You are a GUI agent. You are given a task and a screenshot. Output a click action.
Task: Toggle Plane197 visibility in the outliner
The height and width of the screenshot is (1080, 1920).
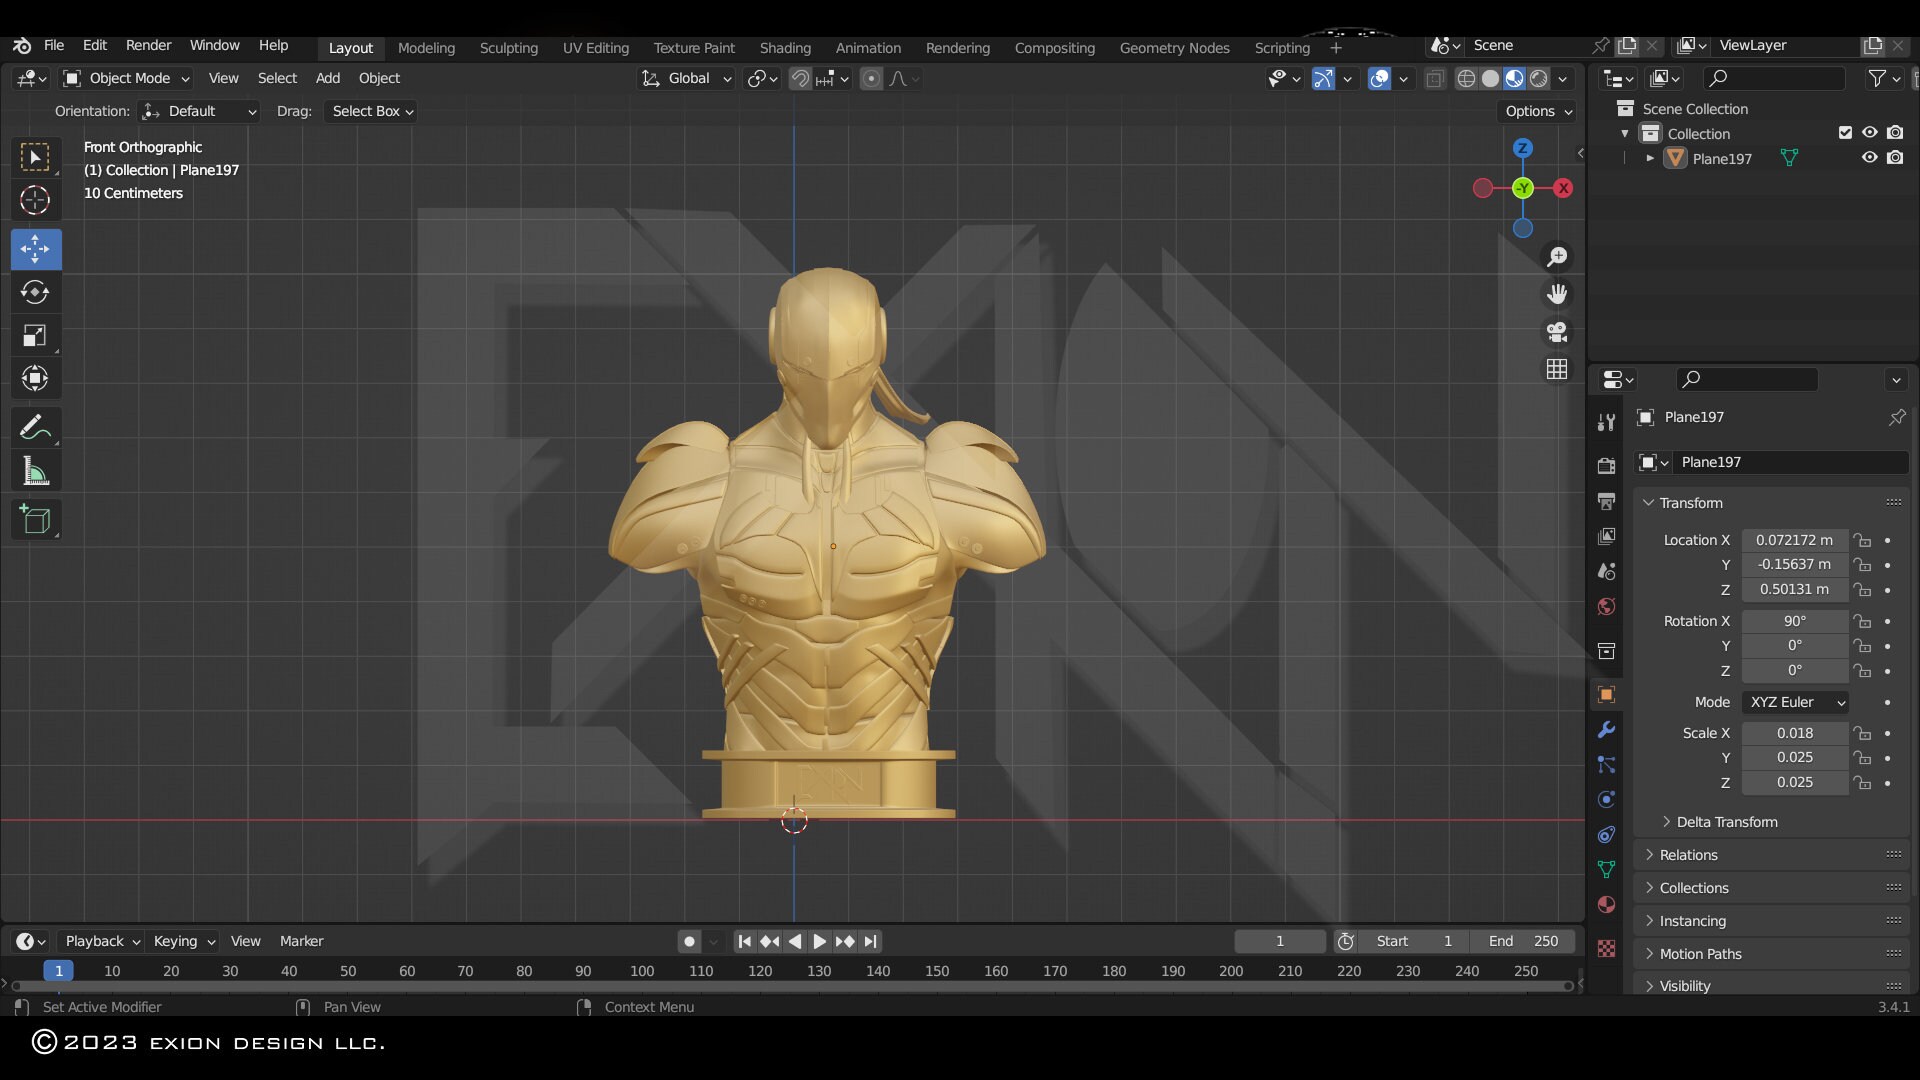point(1869,157)
